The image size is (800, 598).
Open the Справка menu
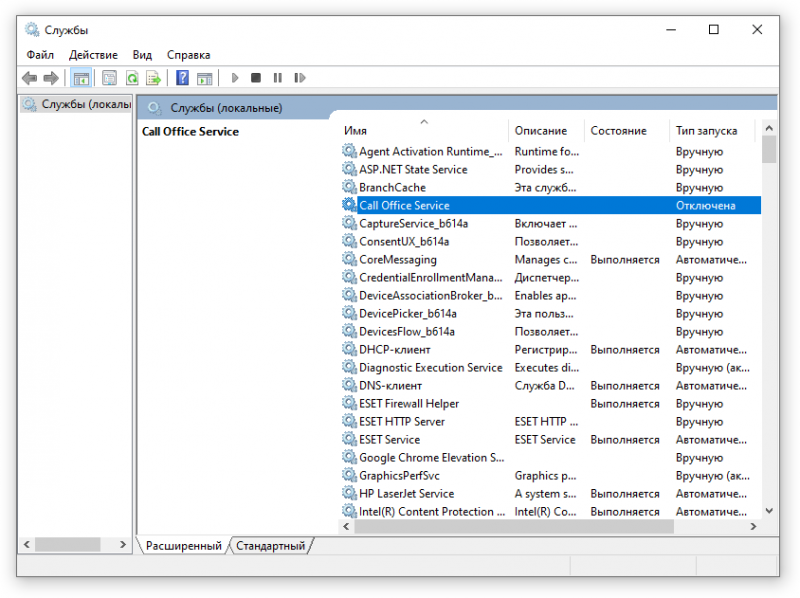tap(189, 55)
